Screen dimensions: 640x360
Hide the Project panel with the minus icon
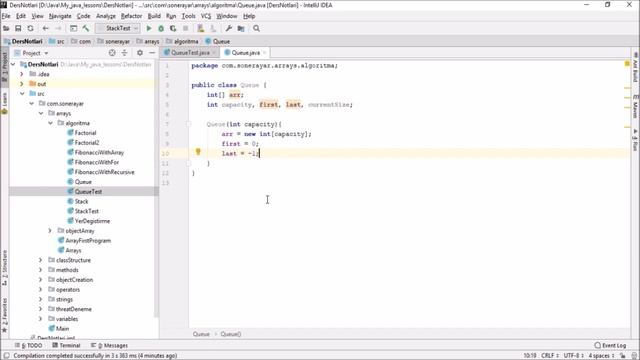[152, 53]
